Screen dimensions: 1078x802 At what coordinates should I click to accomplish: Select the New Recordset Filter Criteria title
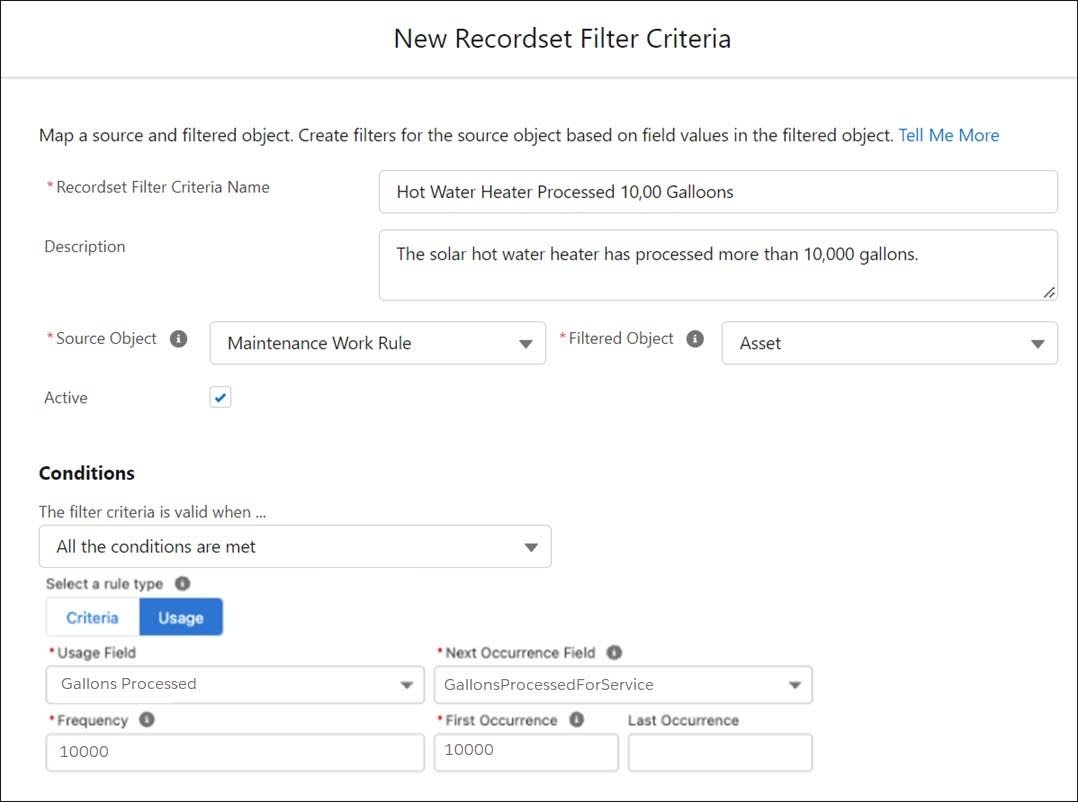pyautogui.click(x=562, y=38)
